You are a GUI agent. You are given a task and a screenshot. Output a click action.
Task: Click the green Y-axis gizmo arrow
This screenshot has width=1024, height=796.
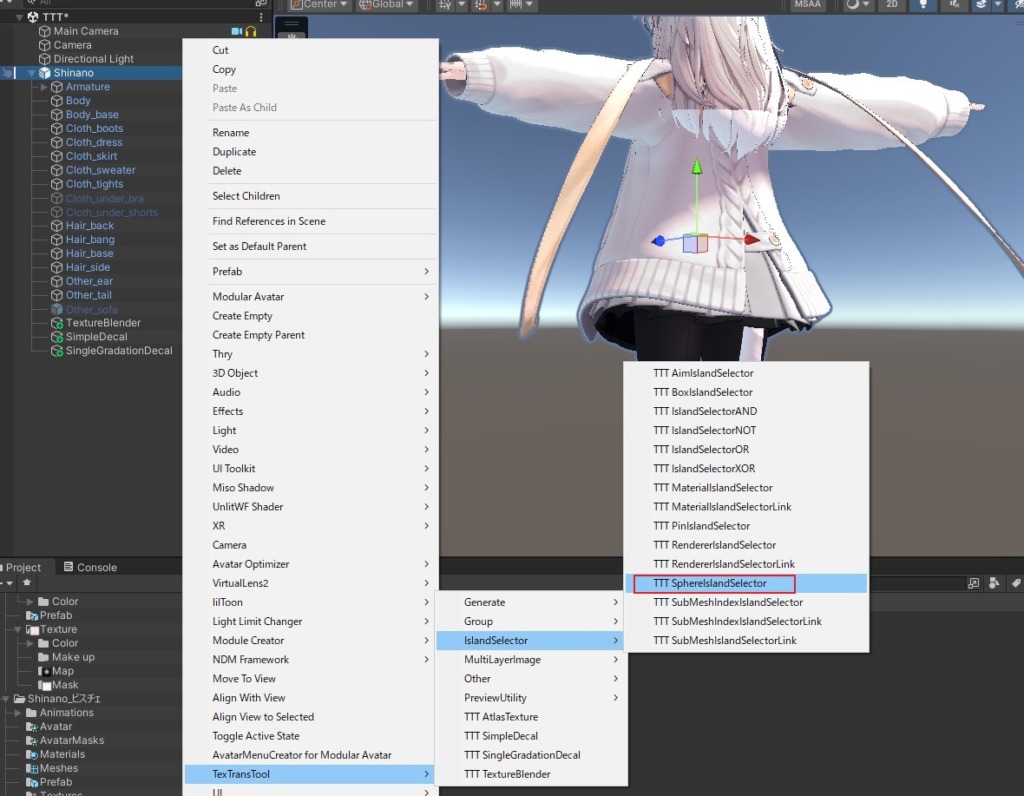pos(697,167)
